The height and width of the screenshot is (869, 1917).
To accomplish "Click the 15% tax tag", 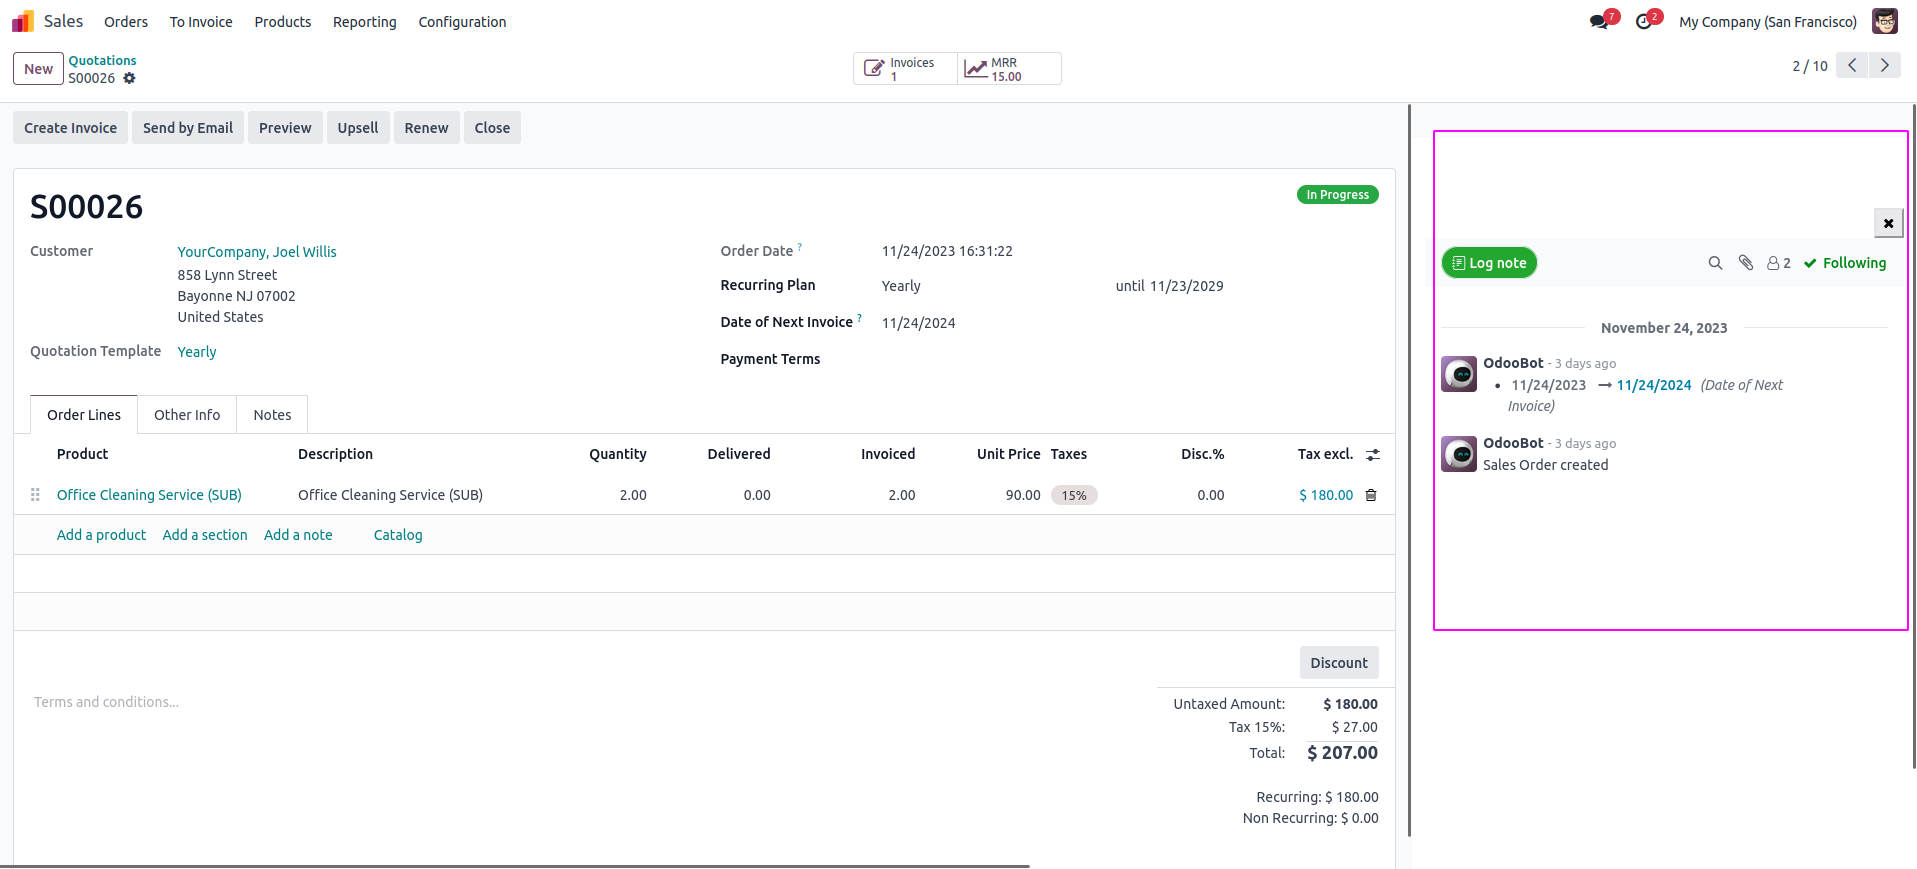I will point(1074,495).
